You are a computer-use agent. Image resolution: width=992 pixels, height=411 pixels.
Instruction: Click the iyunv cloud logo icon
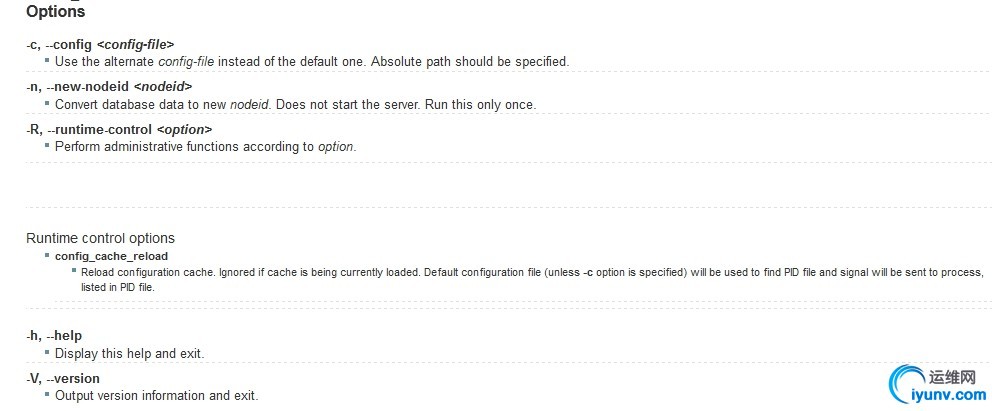coord(910,384)
